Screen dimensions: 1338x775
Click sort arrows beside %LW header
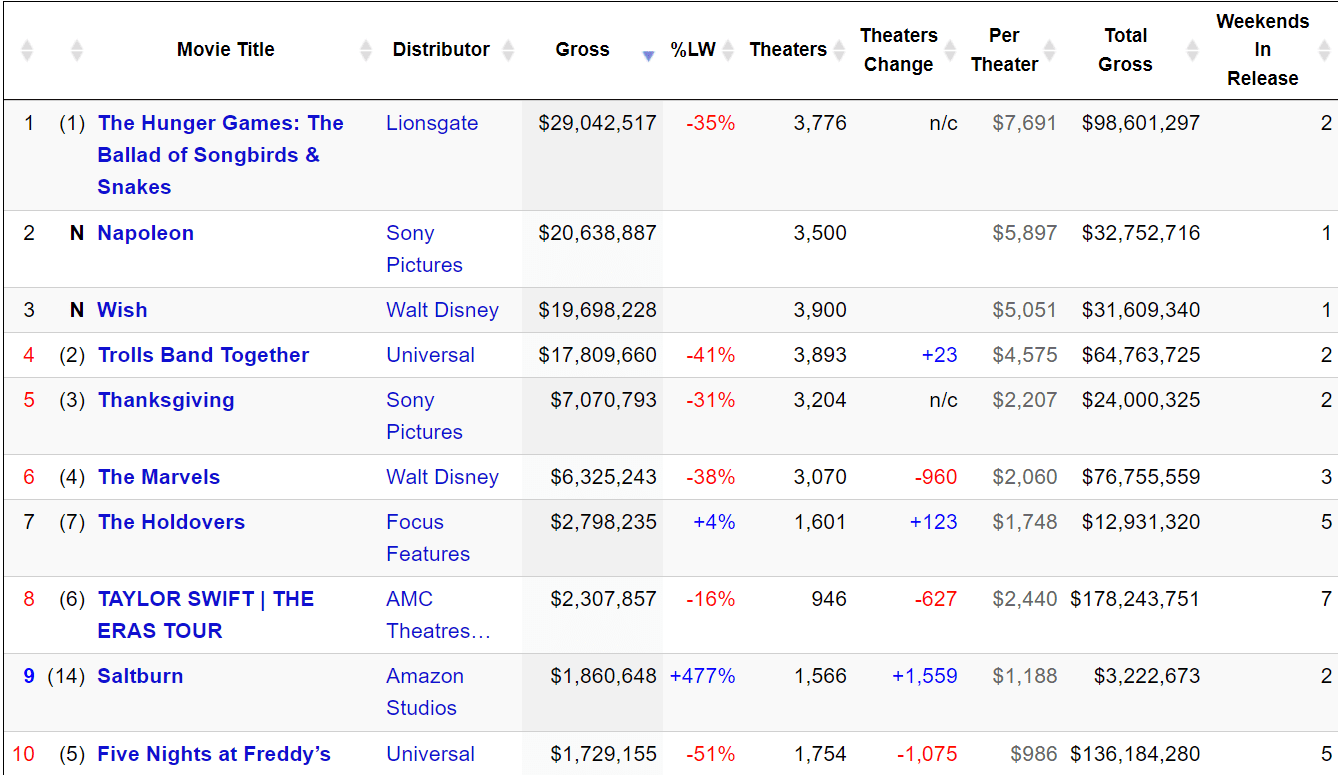click(728, 50)
